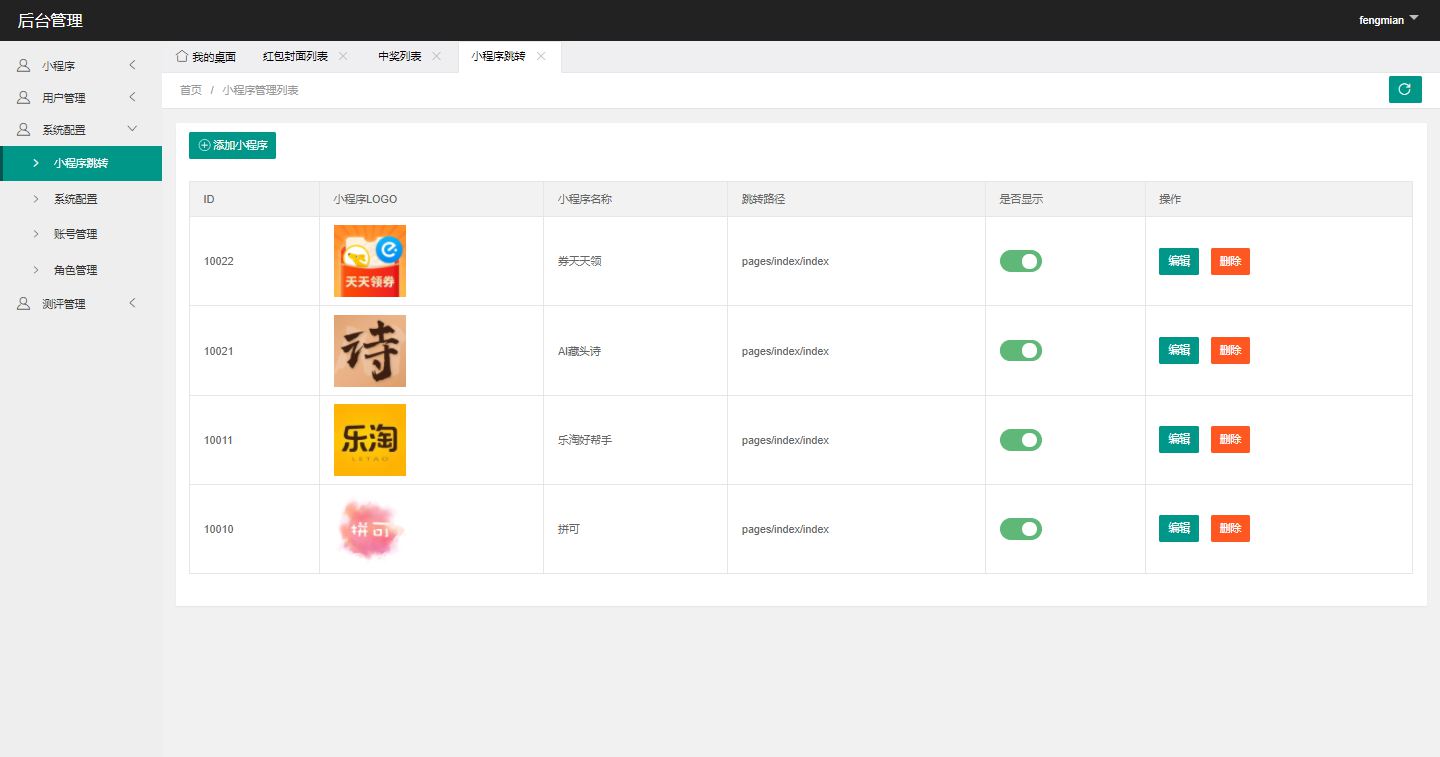Click the 添加小程序 button
The image size is (1440, 757).
pyautogui.click(x=232, y=145)
